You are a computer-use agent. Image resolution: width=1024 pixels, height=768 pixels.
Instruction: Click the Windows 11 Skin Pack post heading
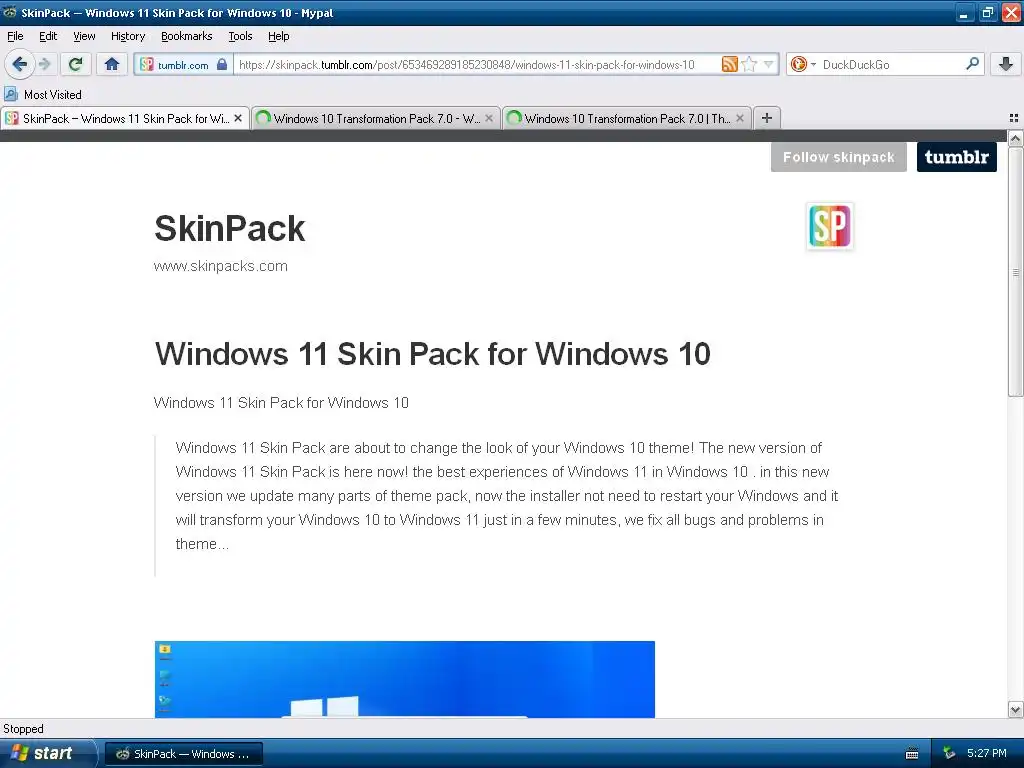[432, 354]
